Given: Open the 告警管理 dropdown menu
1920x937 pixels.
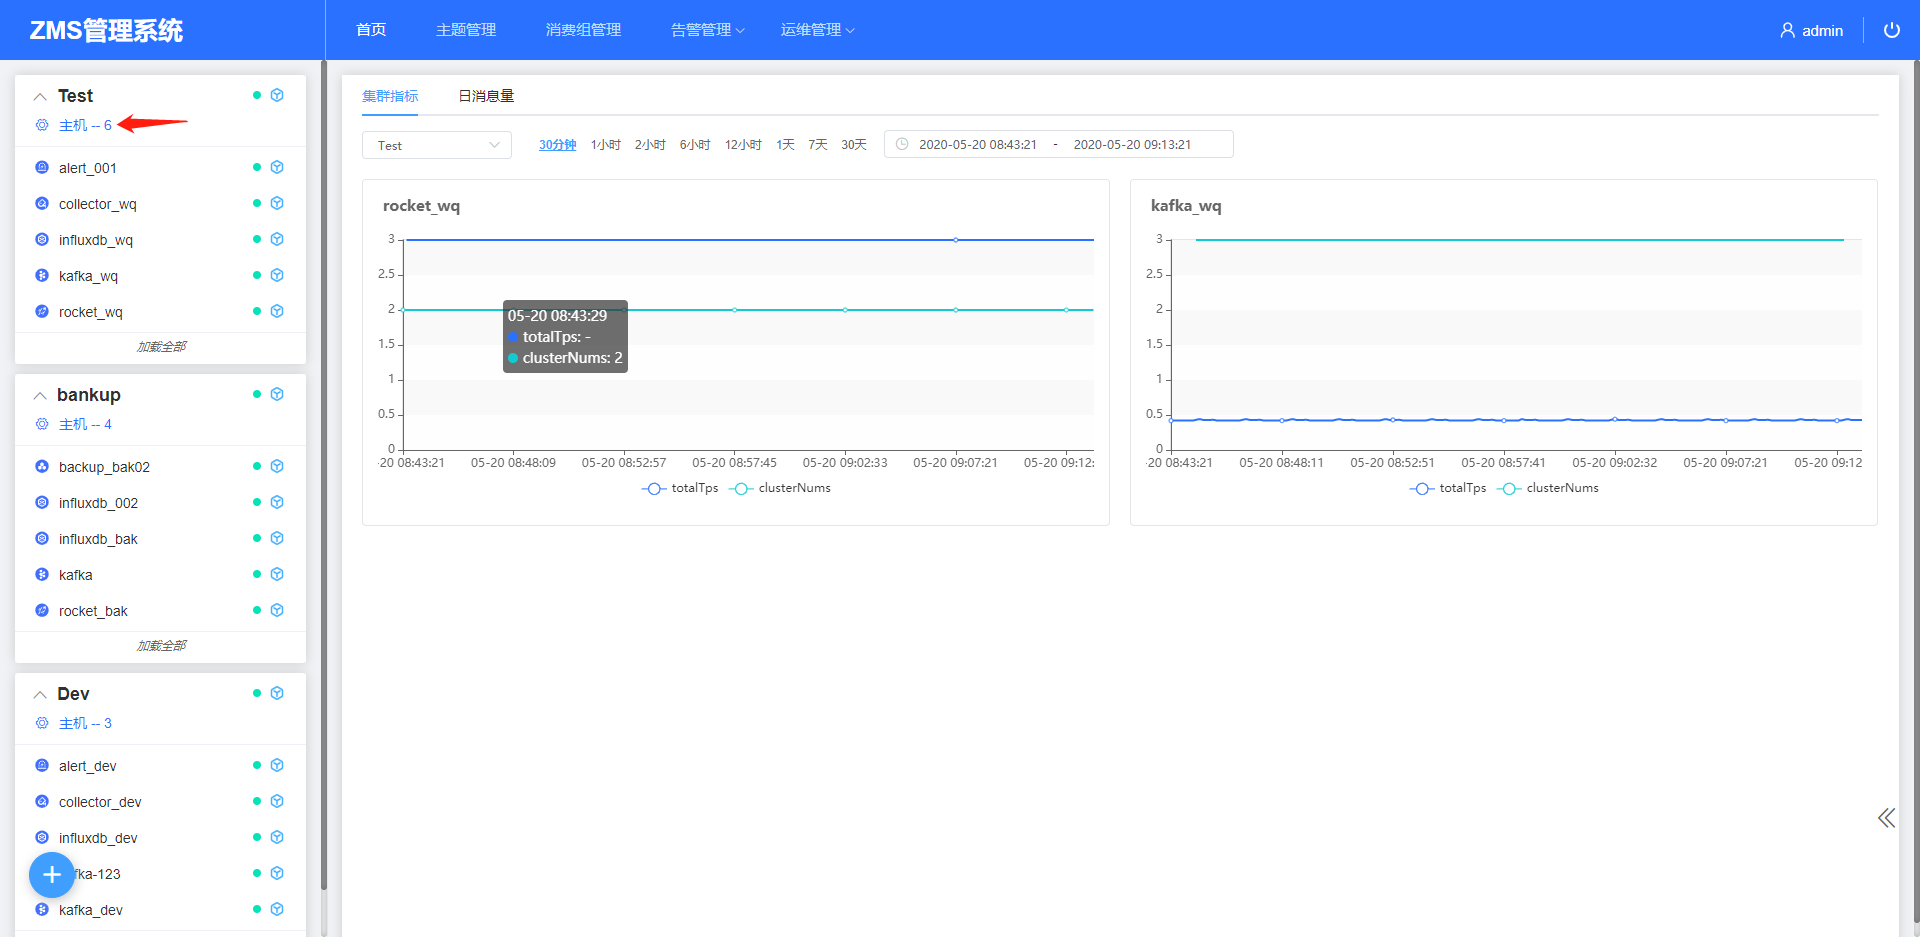Looking at the screenshot, I should tap(707, 30).
